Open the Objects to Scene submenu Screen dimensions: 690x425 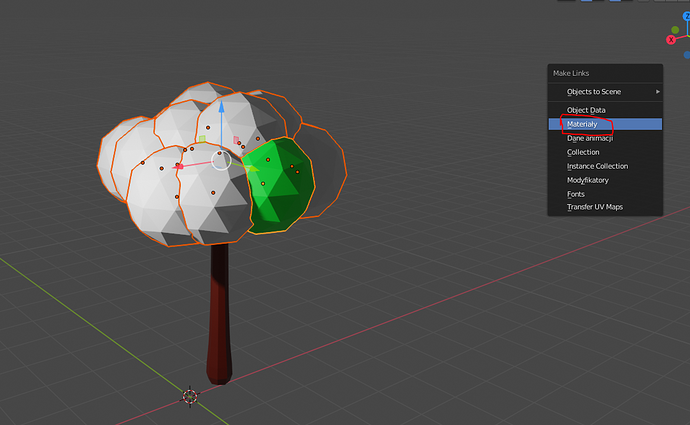click(605, 92)
